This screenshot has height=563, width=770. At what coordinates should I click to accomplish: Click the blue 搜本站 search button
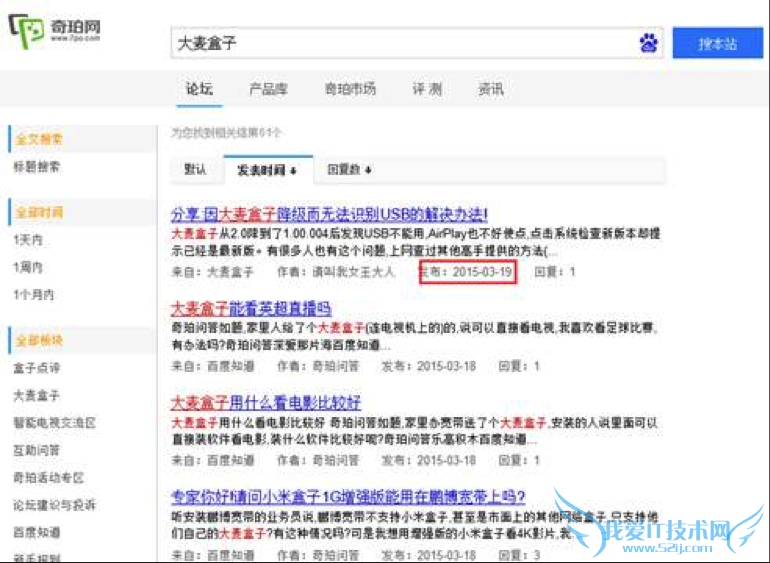pyautogui.click(x=717, y=43)
